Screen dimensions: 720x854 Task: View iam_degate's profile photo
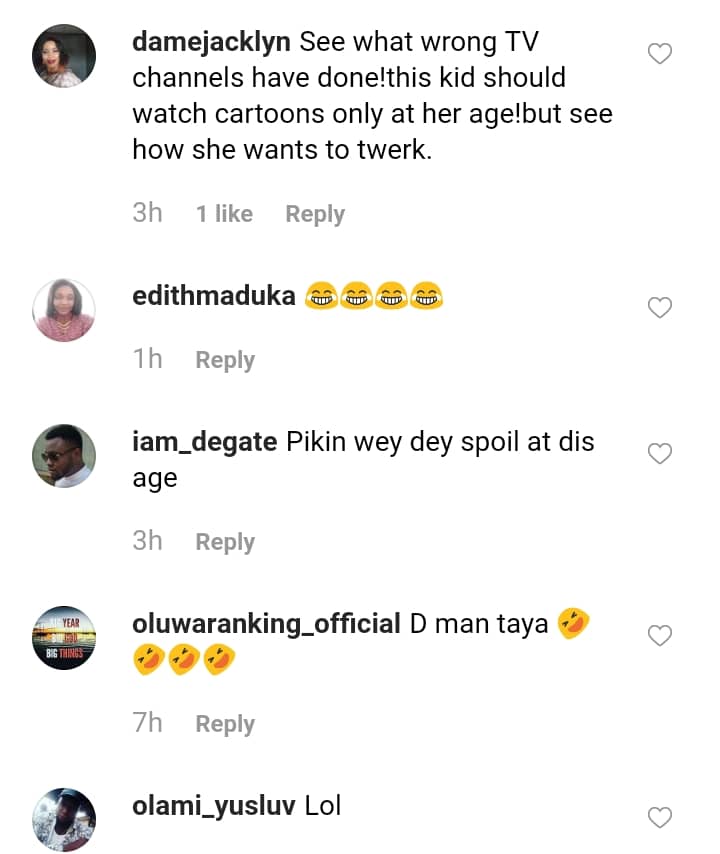[64, 456]
